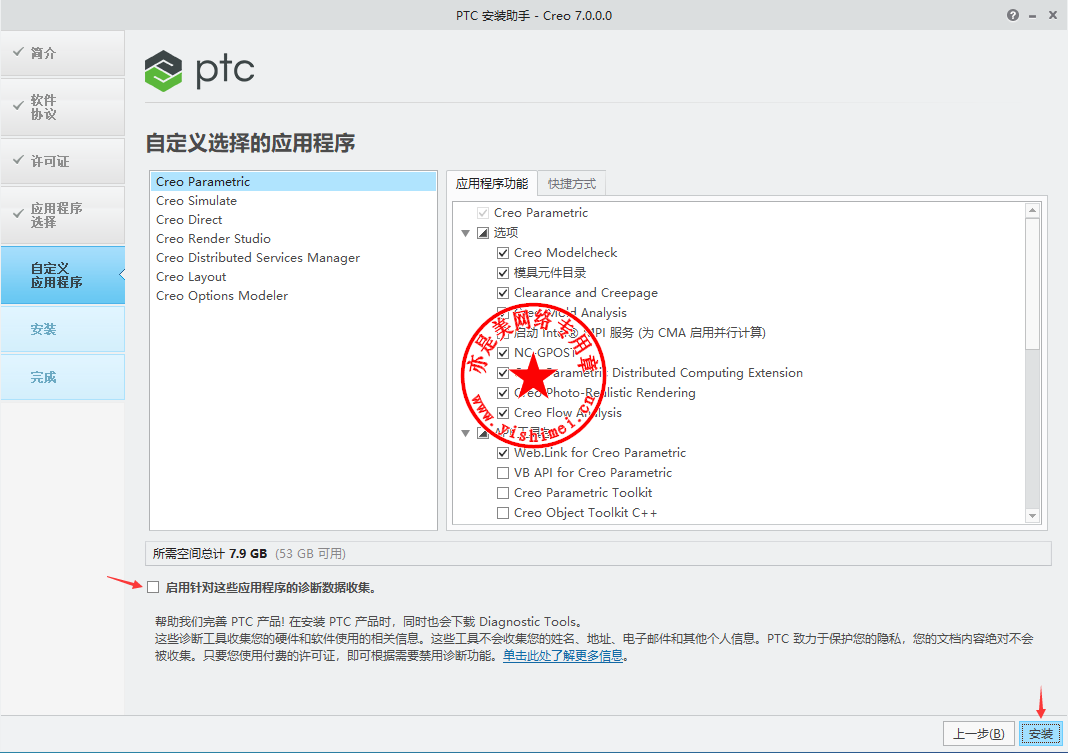Viewport: 1068px width, 753px height.
Task: Go to the 软件协议 step in sidebar
Action: pos(63,107)
